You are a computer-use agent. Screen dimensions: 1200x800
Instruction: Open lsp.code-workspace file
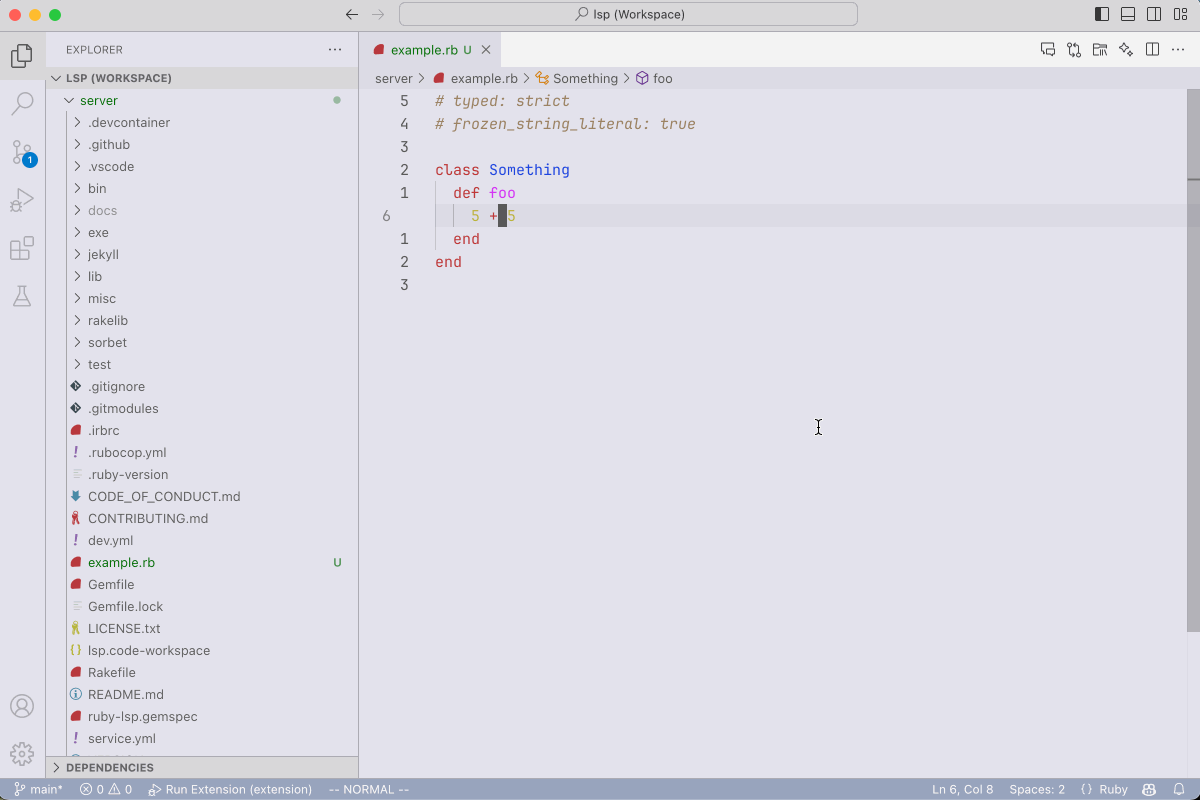point(202,650)
